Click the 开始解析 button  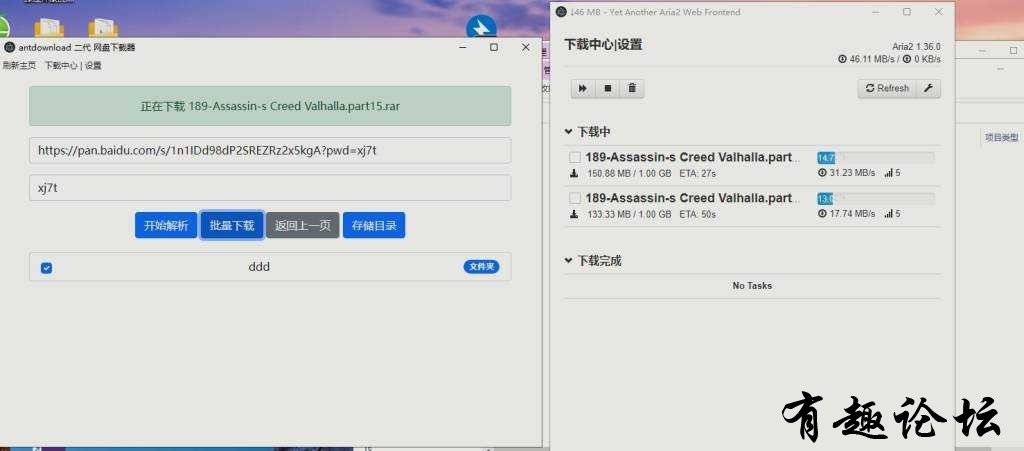(x=166, y=225)
